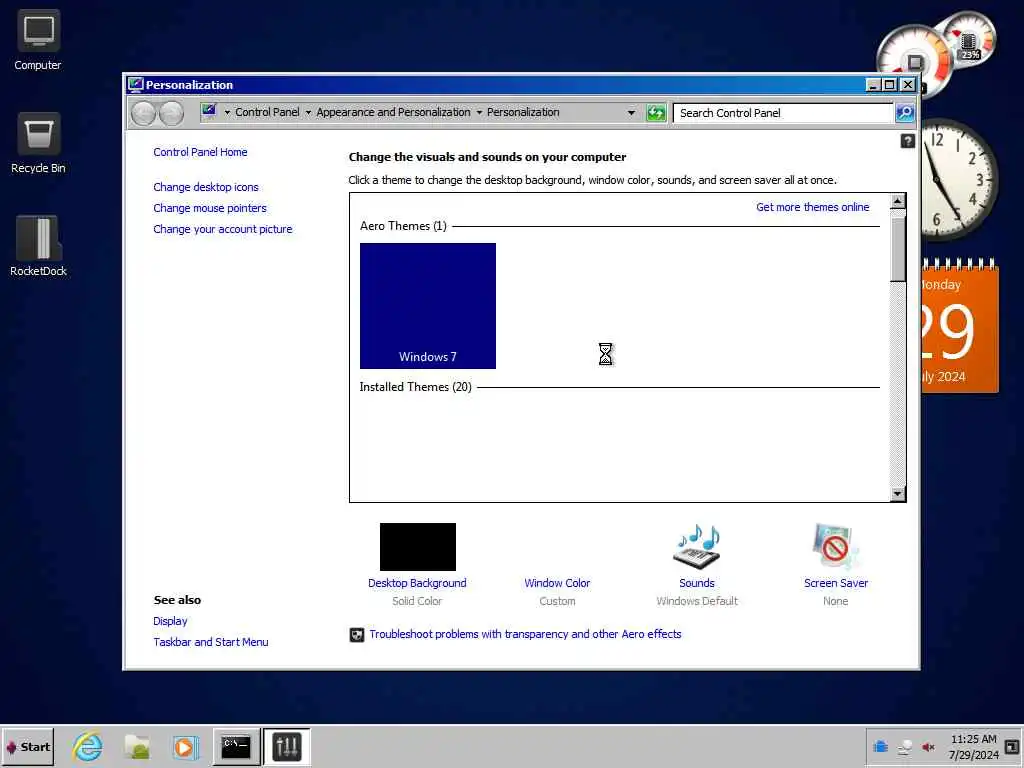Open Windows Media Player from the taskbar
Viewport: 1024px width, 768px height.
(x=185, y=747)
